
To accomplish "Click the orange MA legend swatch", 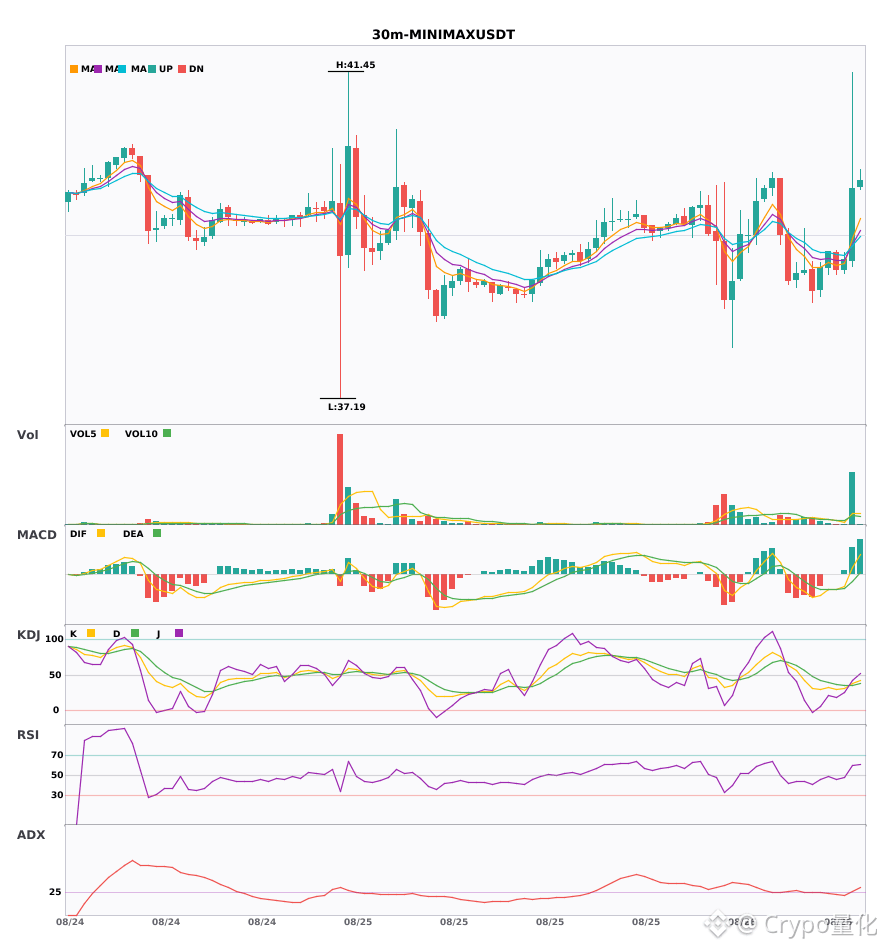I will (x=74, y=69).
